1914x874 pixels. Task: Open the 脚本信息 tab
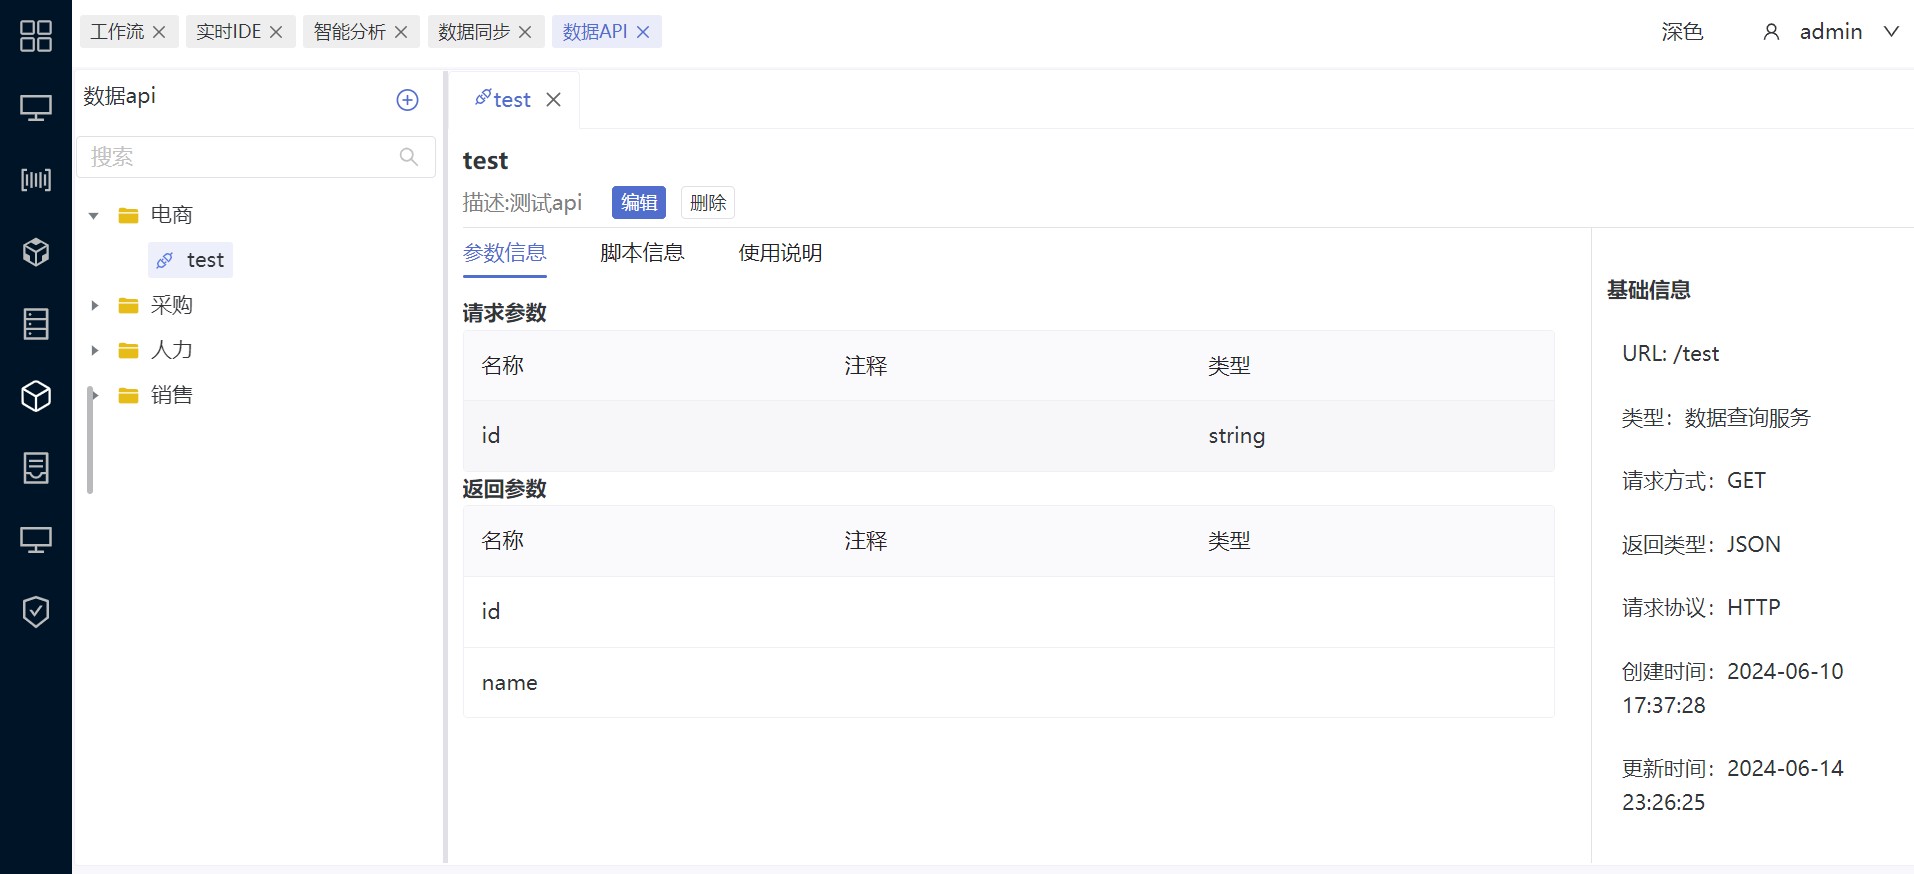click(x=642, y=253)
